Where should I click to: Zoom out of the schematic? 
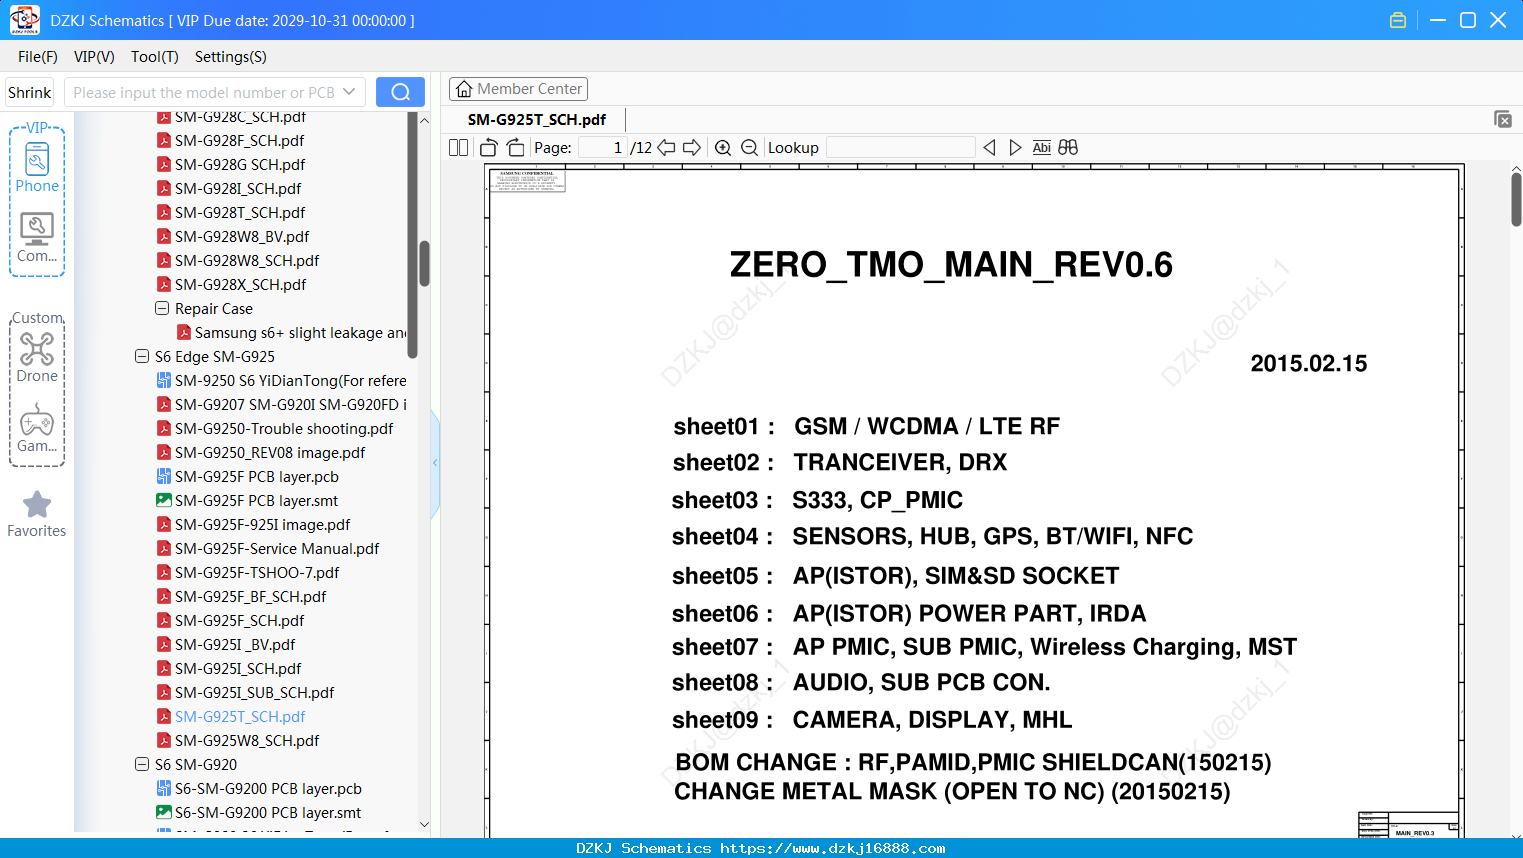point(750,148)
